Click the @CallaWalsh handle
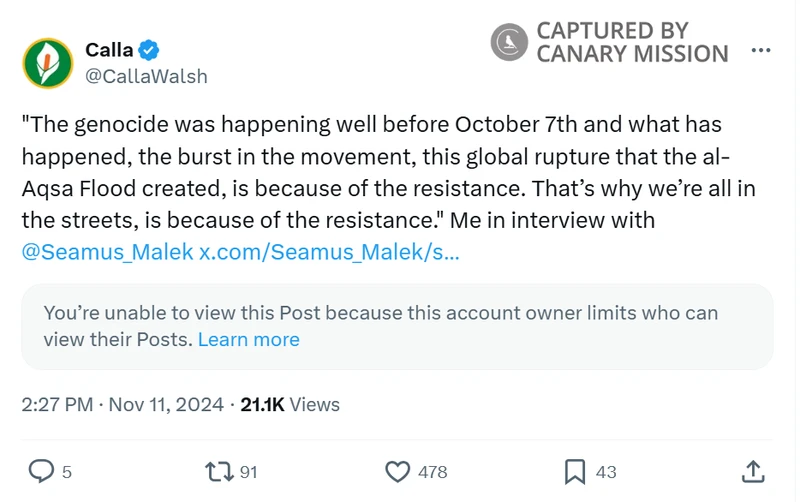Image resolution: width=800 pixels, height=502 pixels. 146,76
